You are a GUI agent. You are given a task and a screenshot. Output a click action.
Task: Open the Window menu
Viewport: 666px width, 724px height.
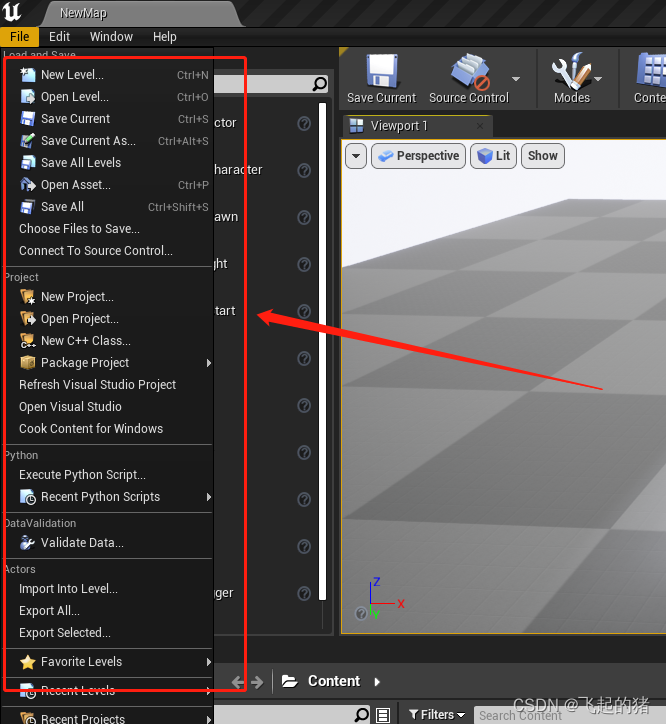point(111,36)
